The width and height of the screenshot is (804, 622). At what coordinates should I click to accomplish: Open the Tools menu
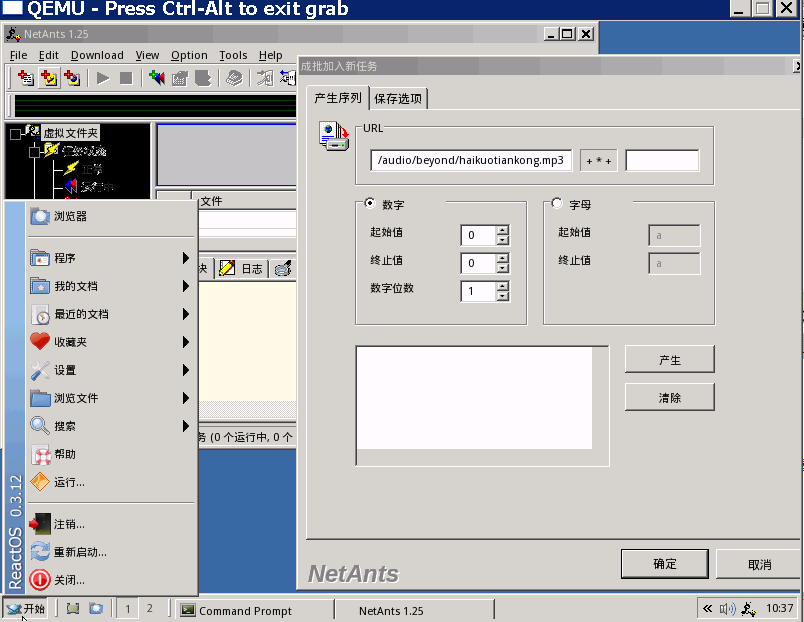pos(233,55)
